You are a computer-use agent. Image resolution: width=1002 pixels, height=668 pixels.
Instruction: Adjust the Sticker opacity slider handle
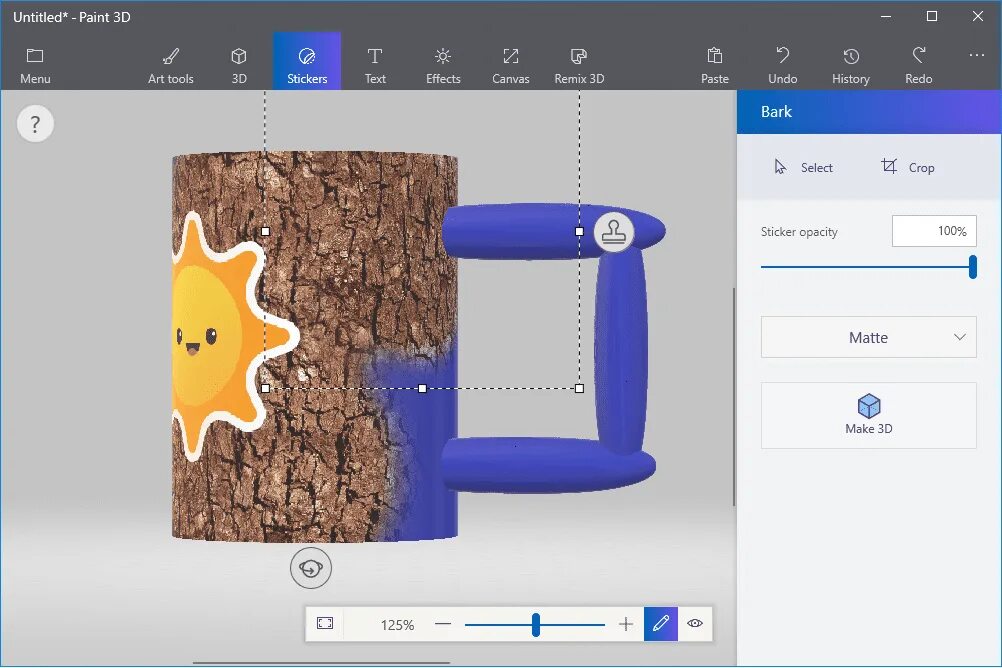pos(973,267)
